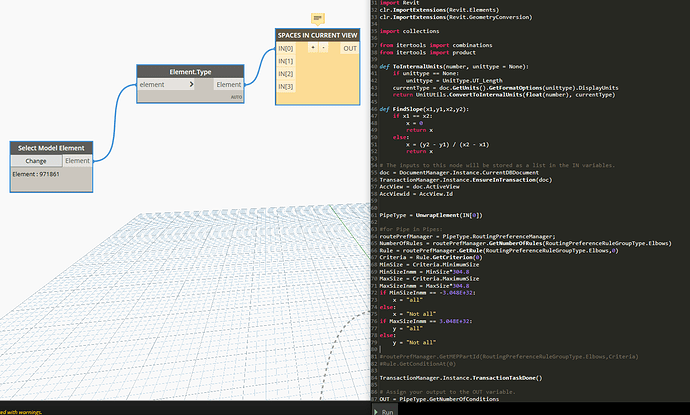Click the 'OUT = PipeType.GetNumberOfConditions' line
This screenshot has width=690, height=415.
[x=439, y=399]
